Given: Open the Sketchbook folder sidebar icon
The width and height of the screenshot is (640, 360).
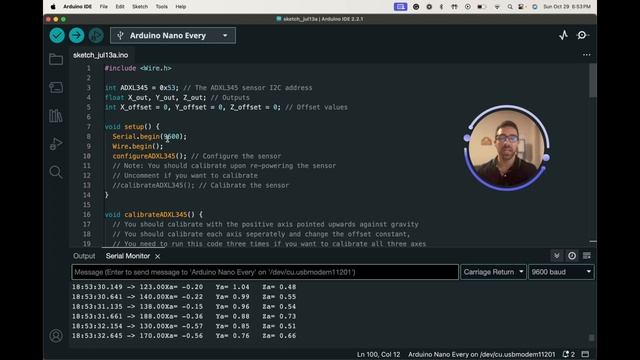Looking at the screenshot, I should click(56, 60).
